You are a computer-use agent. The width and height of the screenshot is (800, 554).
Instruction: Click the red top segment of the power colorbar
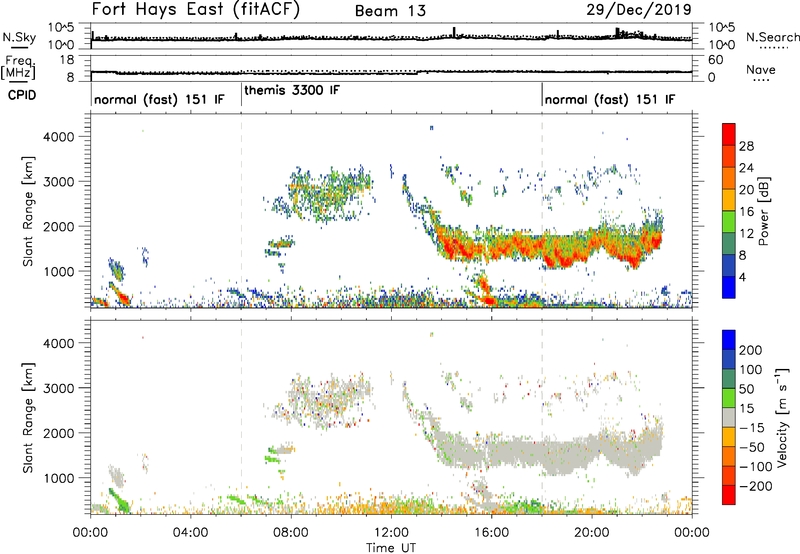[729, 135]
